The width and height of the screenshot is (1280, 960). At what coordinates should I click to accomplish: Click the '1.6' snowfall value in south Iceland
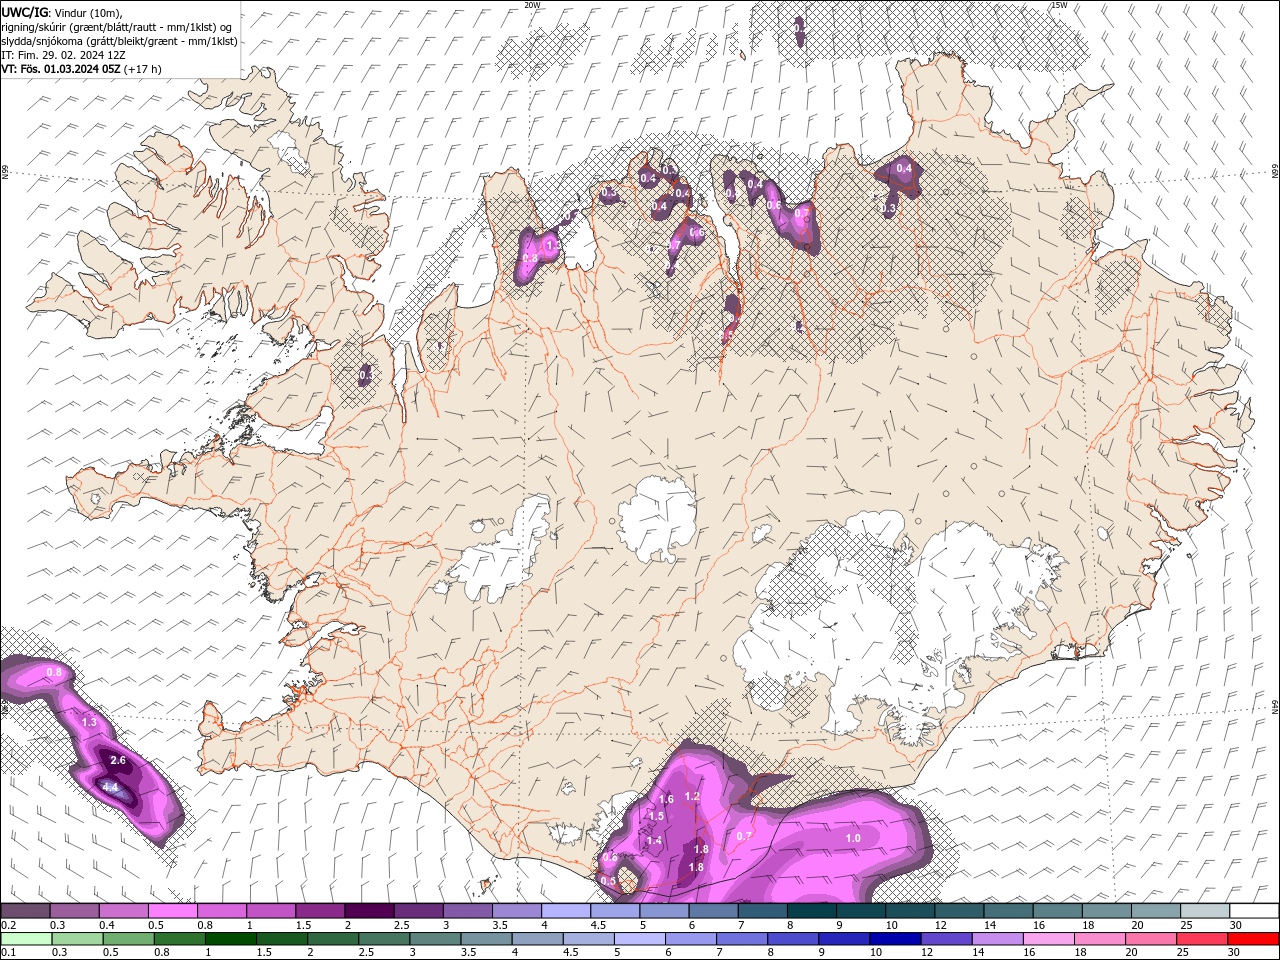click(667, 799)
